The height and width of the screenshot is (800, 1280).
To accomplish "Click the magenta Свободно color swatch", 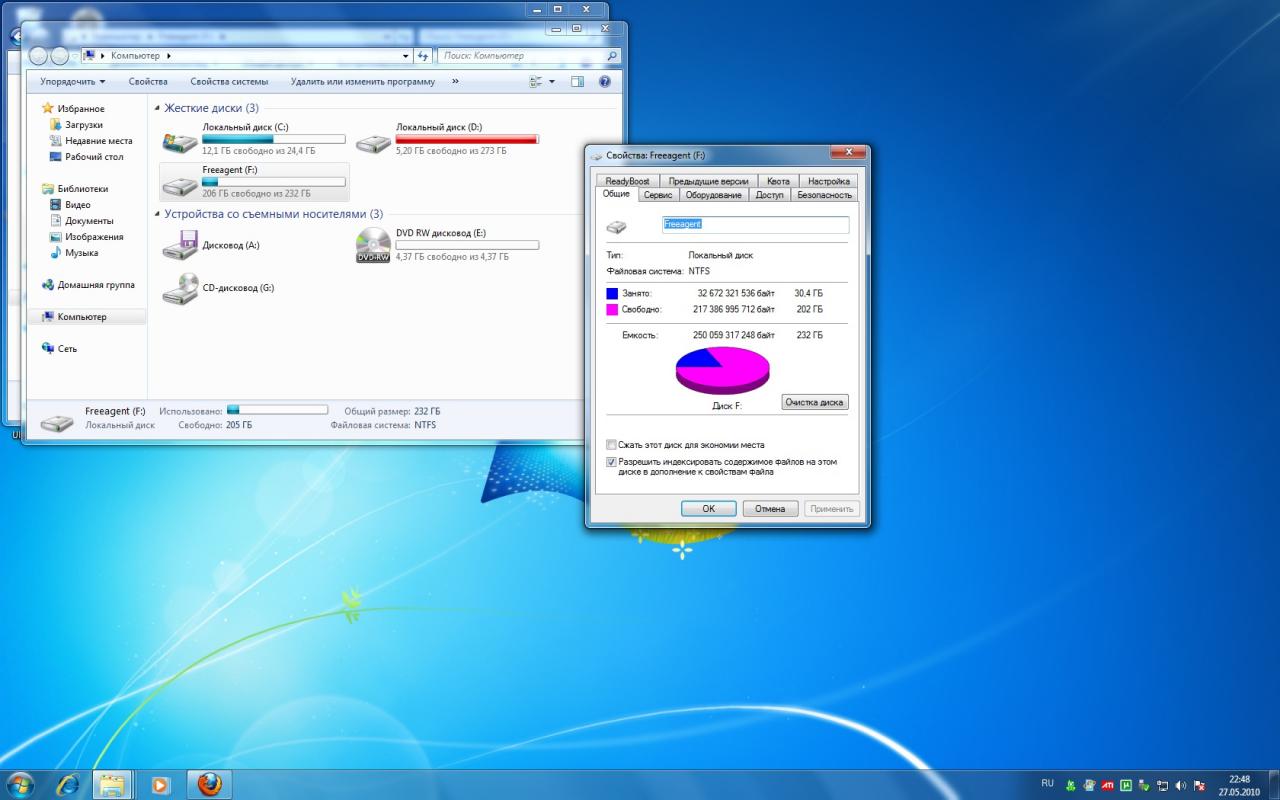I will coord(612,310).
